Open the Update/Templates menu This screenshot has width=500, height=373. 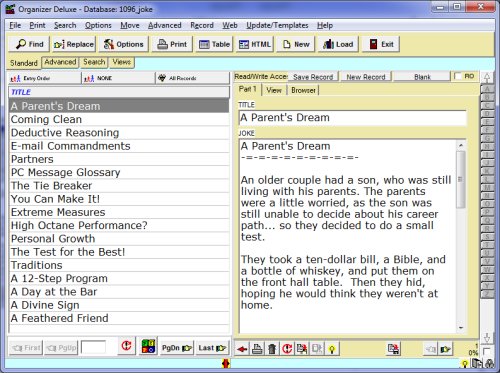coord(277,25)
